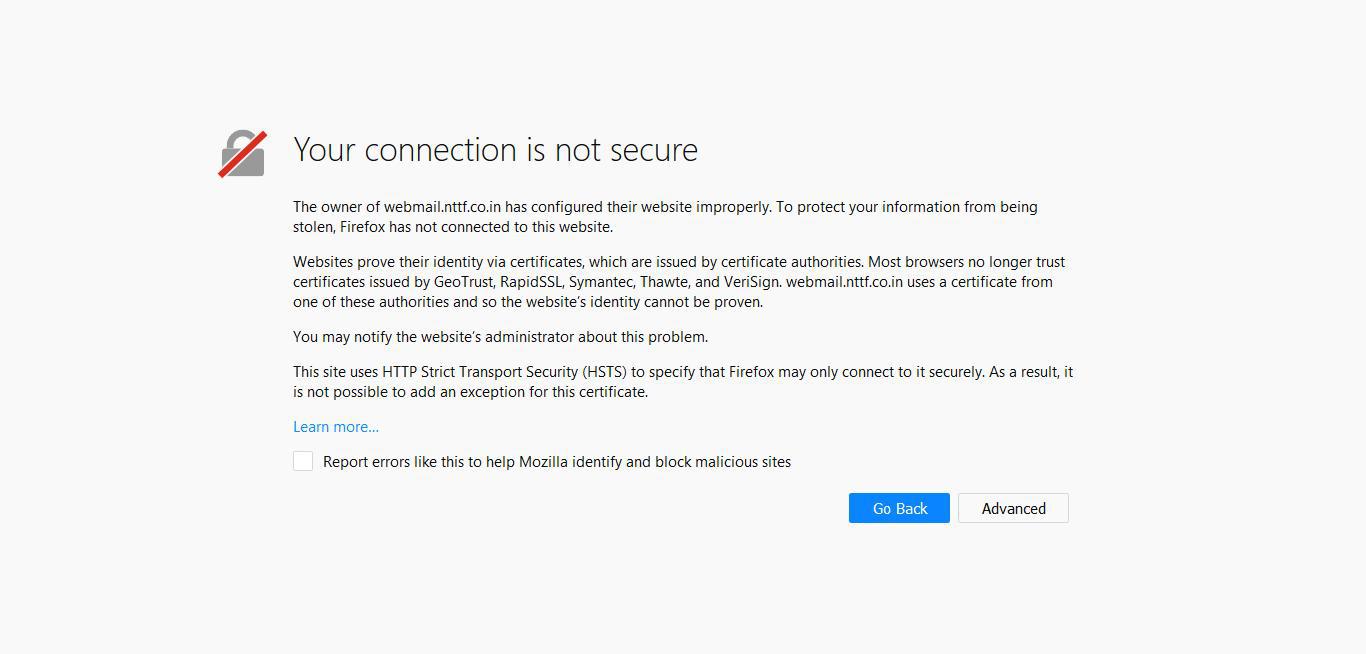Click the insecure connection lock symbol
The image size is (1366, 654).
[242, 152]
